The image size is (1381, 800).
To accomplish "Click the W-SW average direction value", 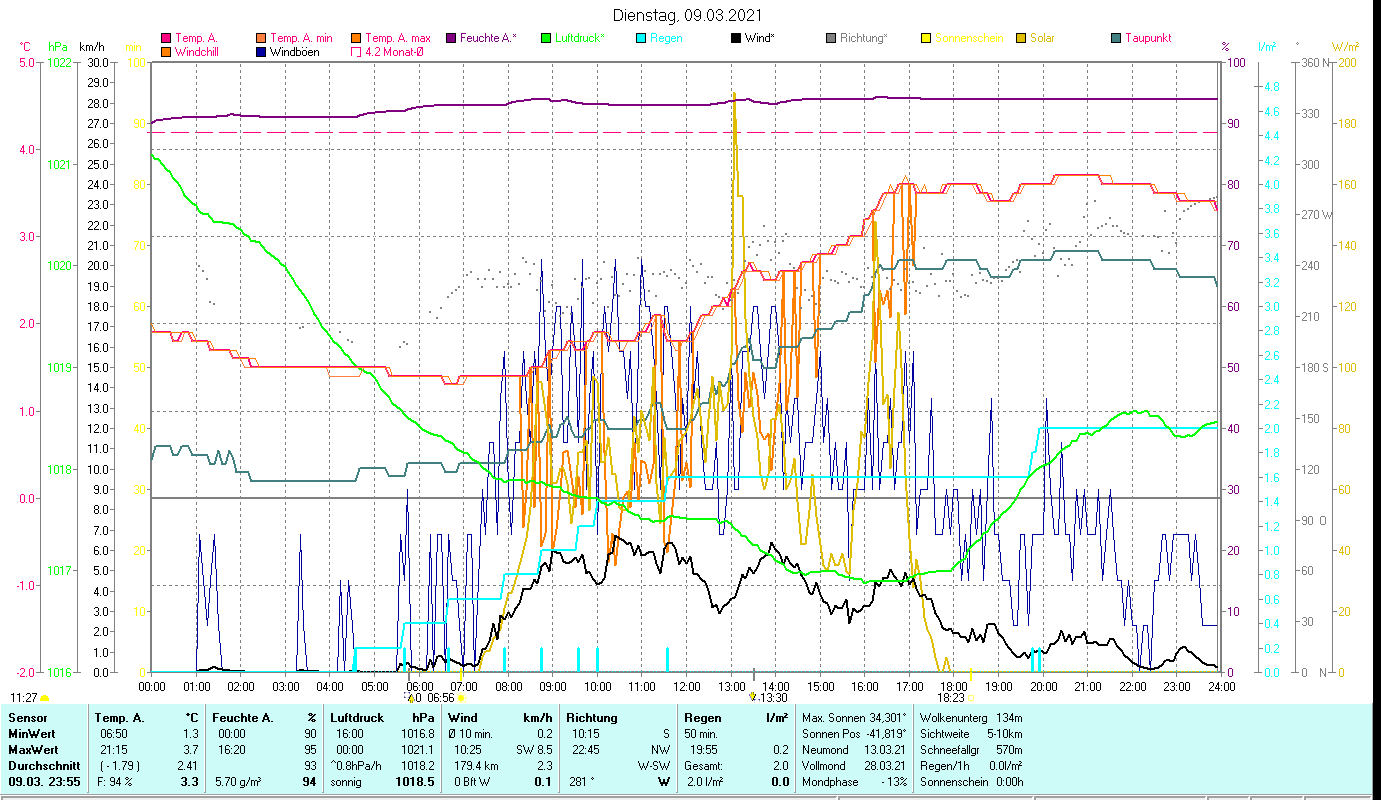I will click(652, 765).
